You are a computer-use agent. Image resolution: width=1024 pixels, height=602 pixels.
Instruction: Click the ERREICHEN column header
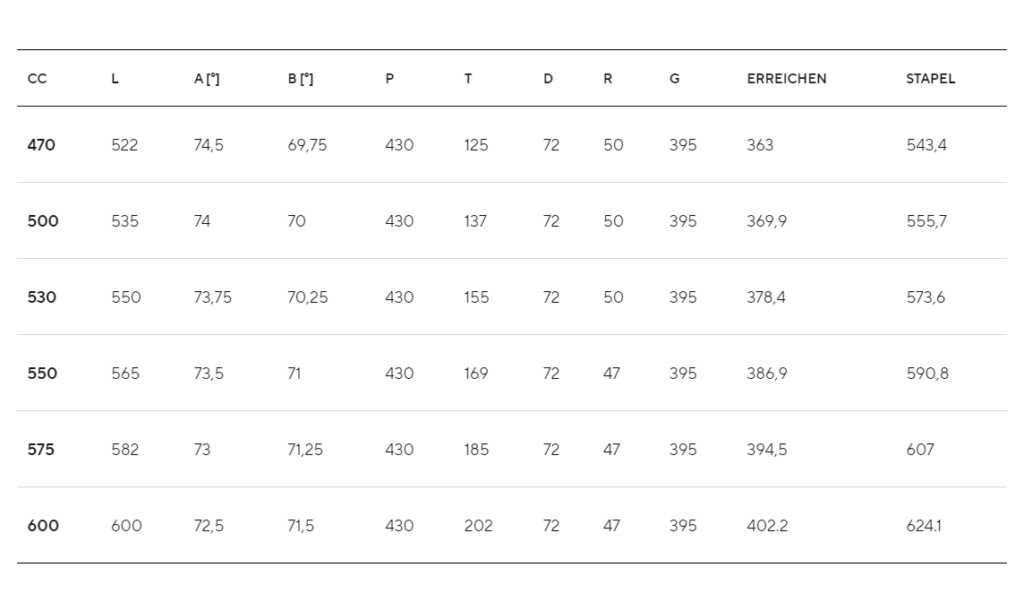pos(786,79)
